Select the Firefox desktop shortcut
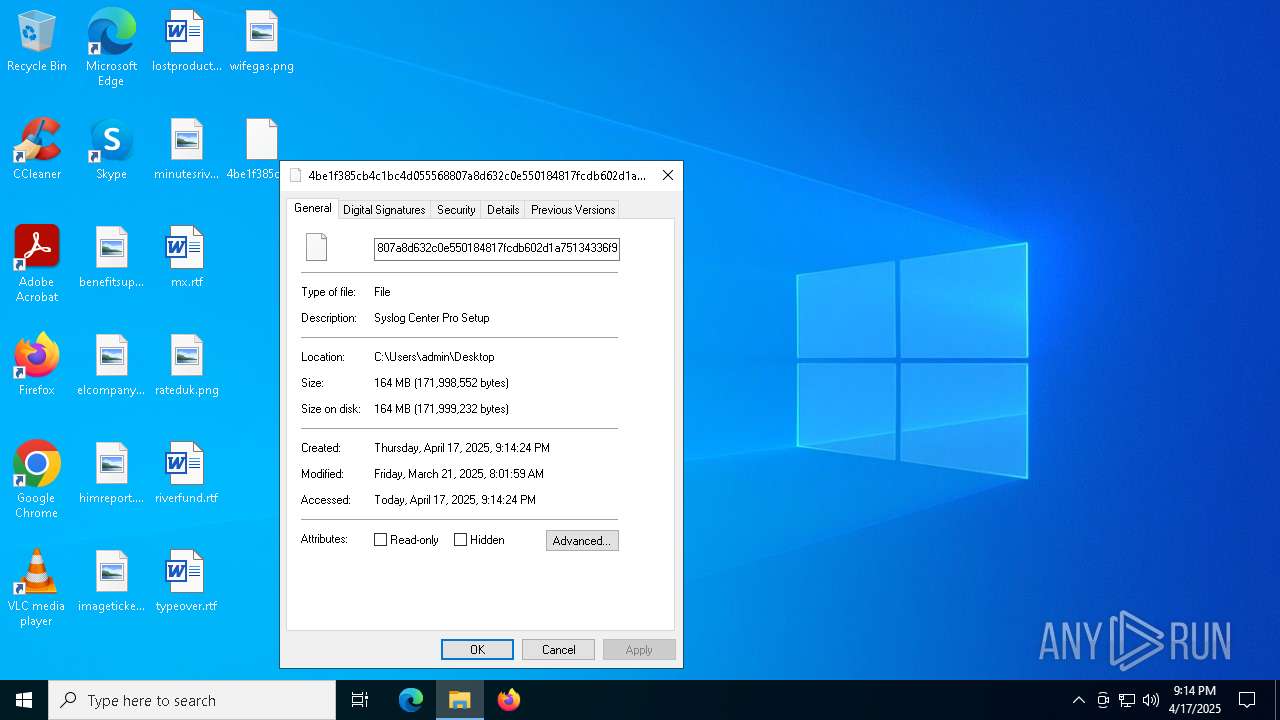Viewport: 1280px width, 720px height. pyautogui.click(x=37, y=366)
